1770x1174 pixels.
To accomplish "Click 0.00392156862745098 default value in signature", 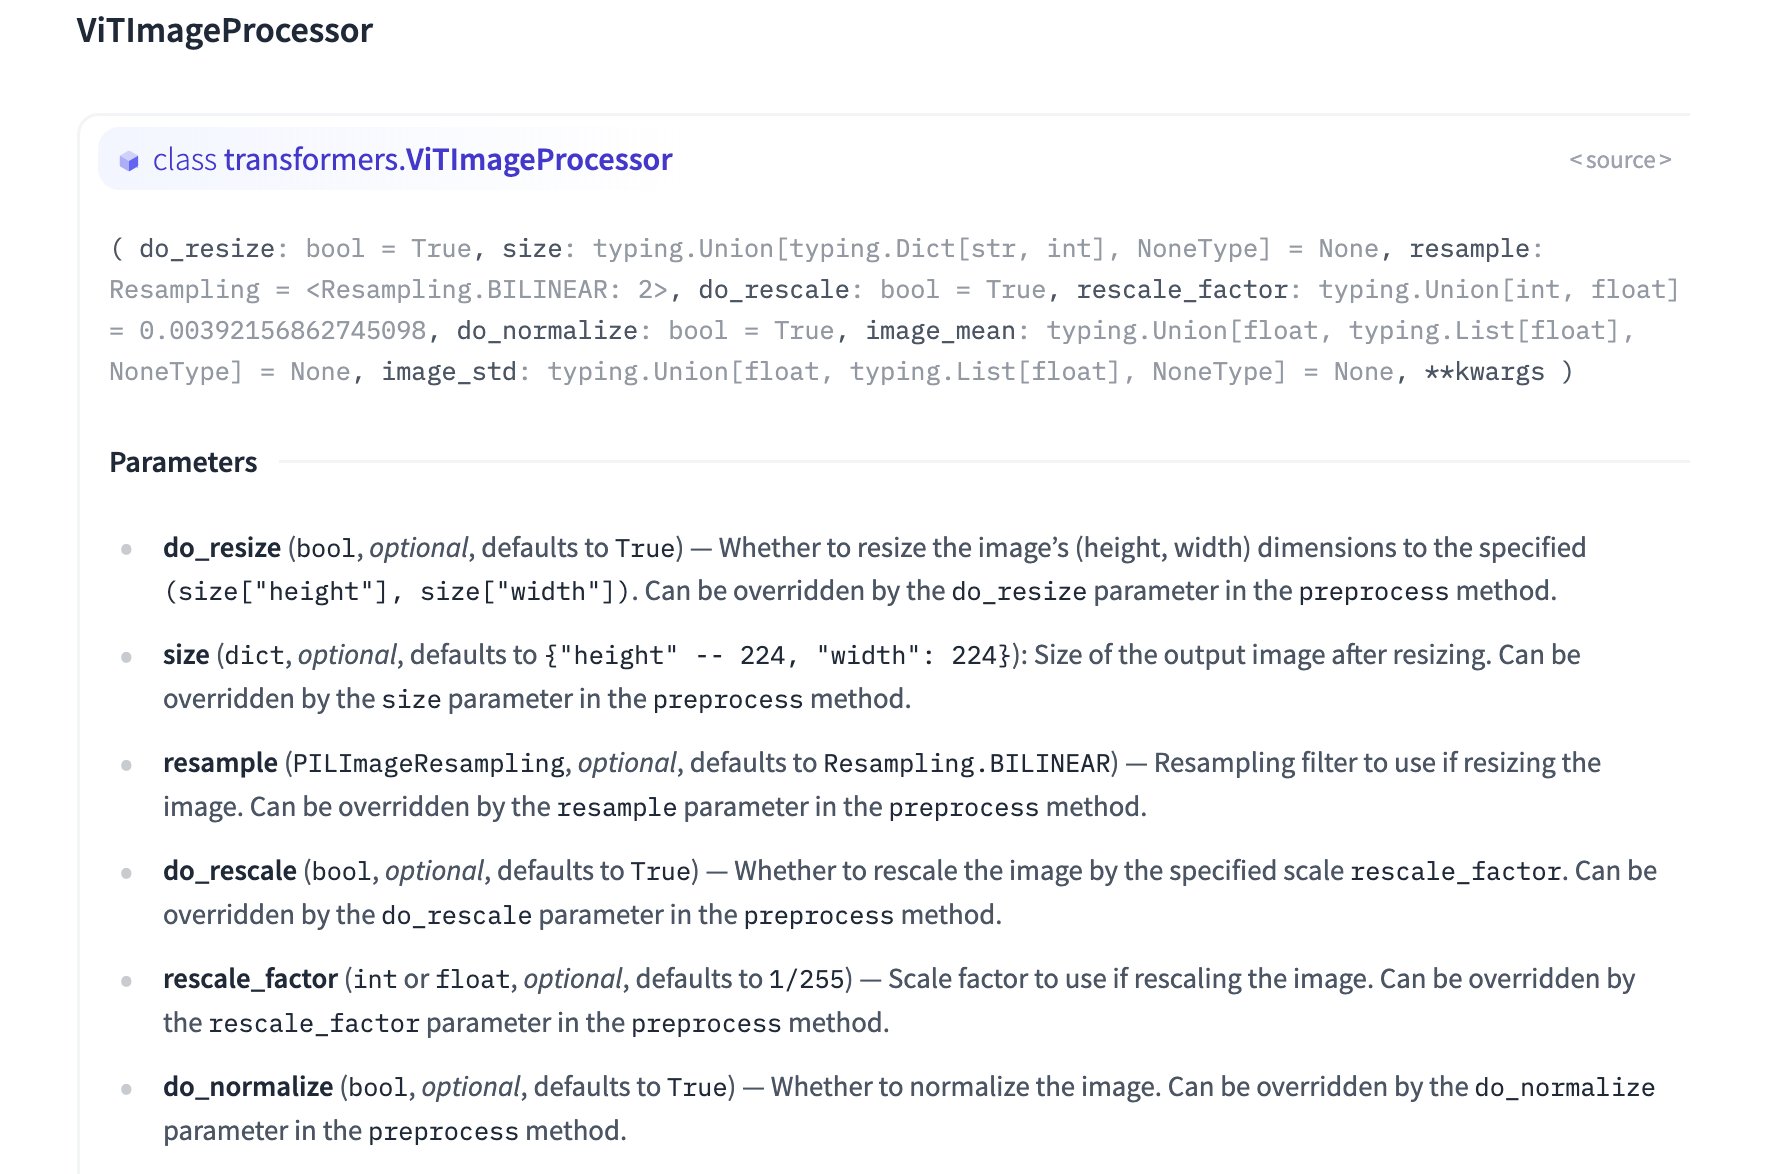I will 283,331.
